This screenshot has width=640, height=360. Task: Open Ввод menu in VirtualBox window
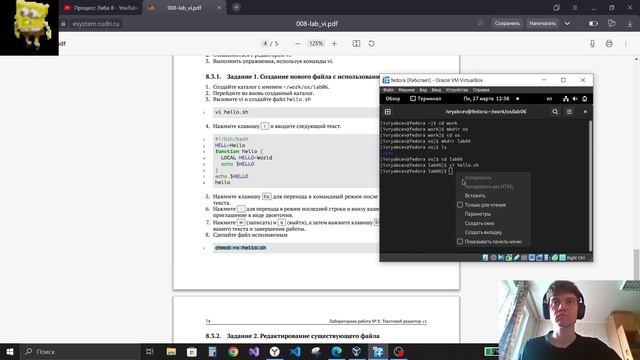pos(436,90)
